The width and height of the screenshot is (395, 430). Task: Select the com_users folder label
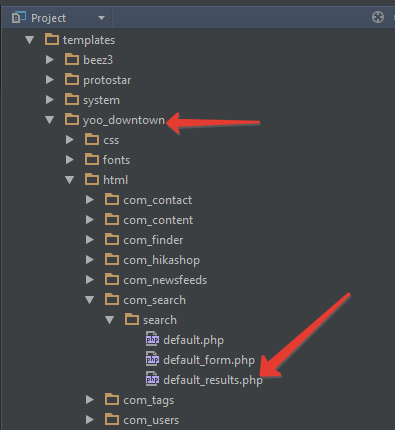[x=151, y=420]
